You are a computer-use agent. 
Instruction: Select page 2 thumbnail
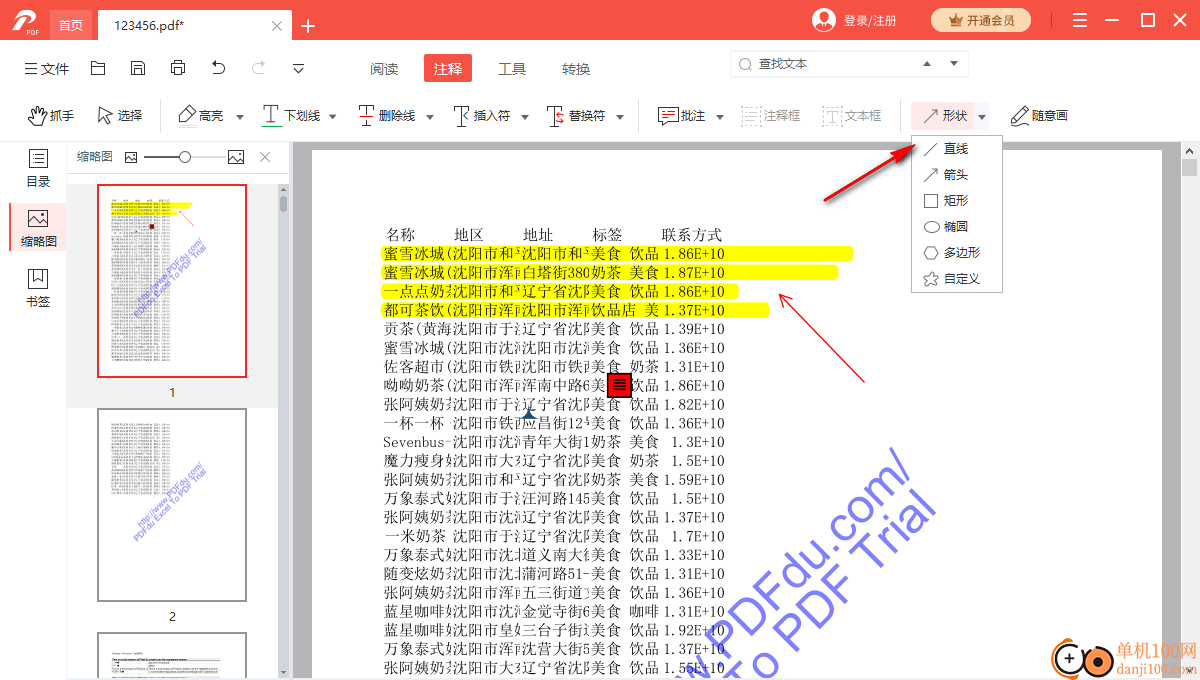point(172,505)
